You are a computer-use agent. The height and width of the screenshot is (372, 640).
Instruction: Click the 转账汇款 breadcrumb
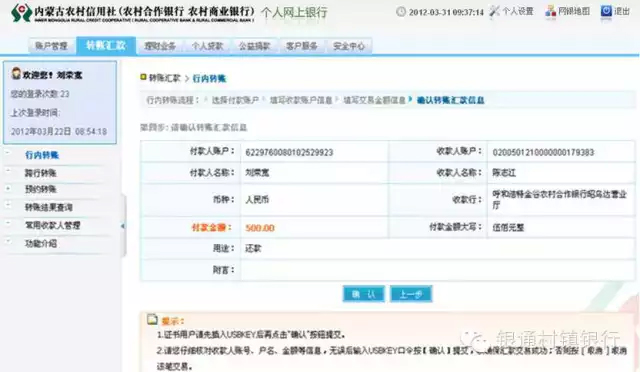pos(164,78)
